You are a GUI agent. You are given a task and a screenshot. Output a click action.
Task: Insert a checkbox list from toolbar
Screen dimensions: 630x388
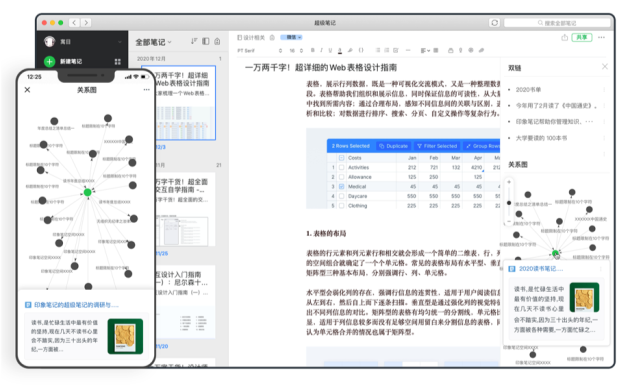click(x=396, y=50)
